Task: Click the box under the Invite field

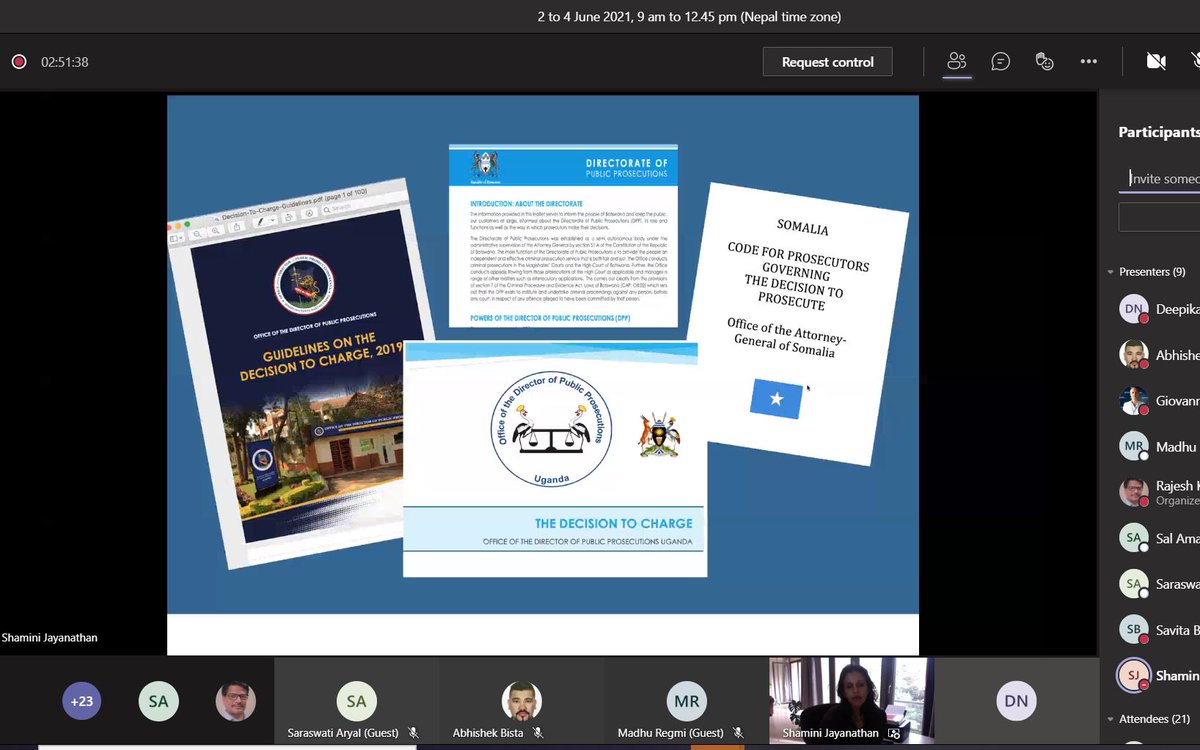Action: [x=1160, y=217]
